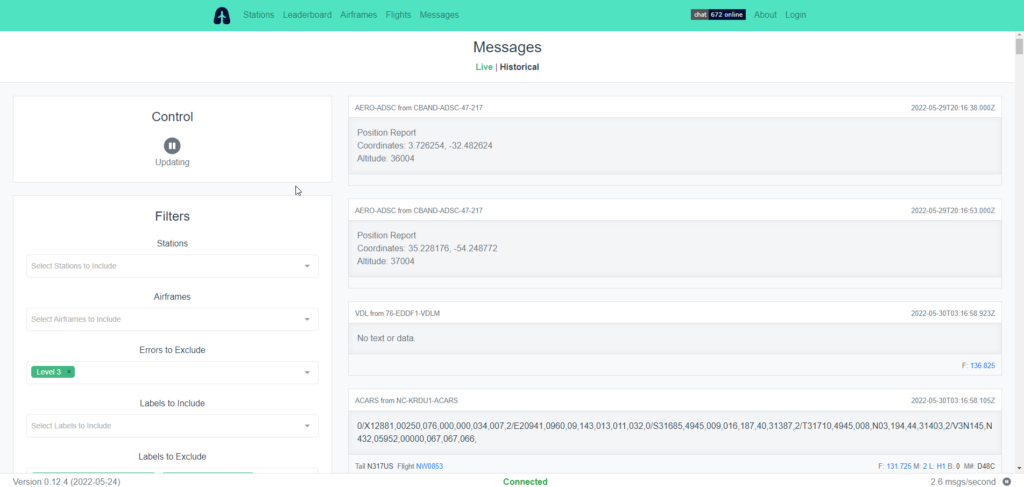Click the mode 2 link after M:
Screen dimensions: 1024x487
[x=925, y=466]
